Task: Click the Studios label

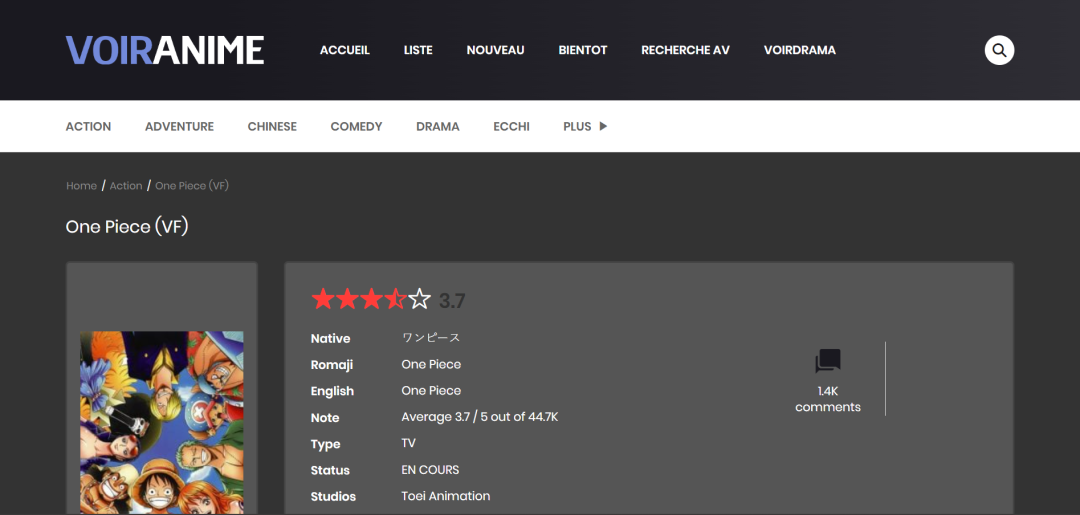Action: pyautogui.click(x=333, y=496)
